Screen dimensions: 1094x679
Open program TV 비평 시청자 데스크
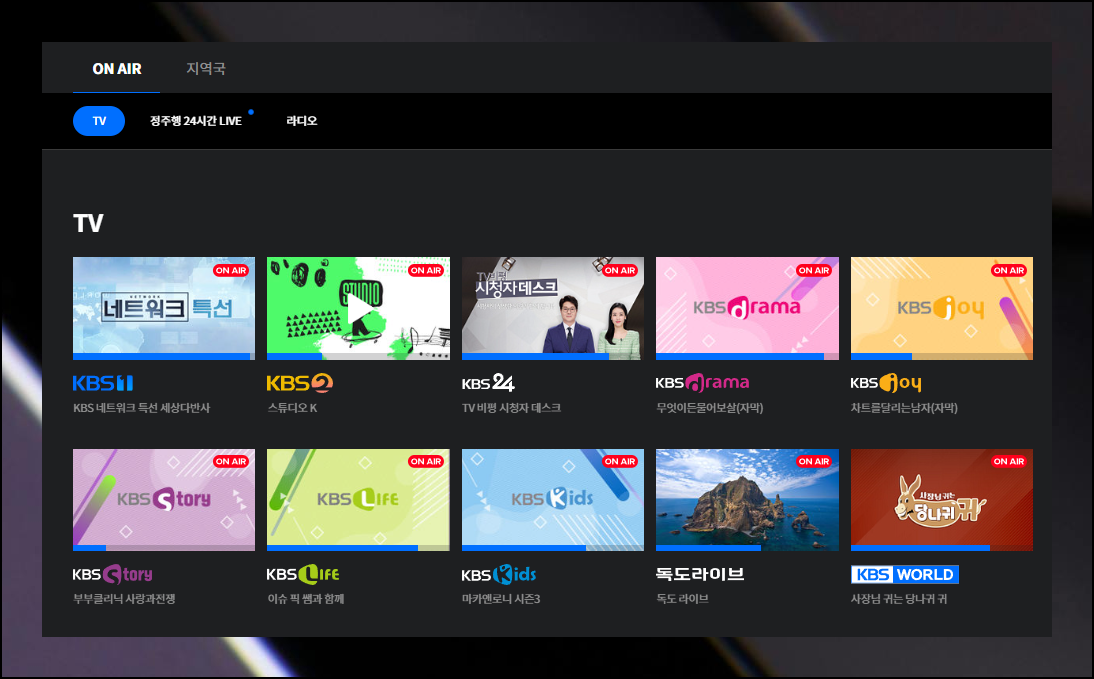point(511,408)
